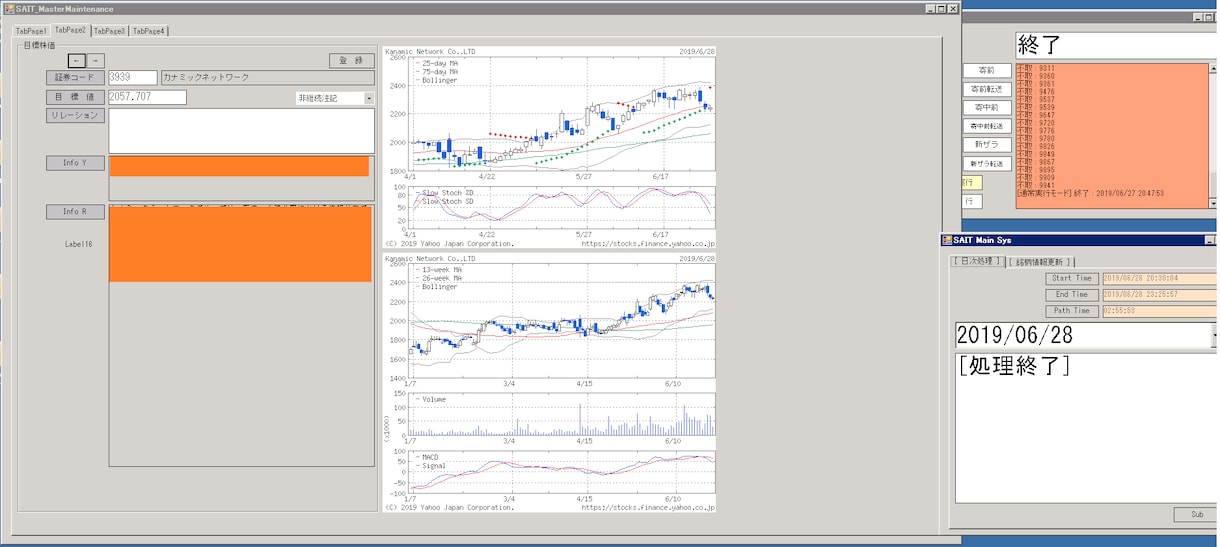Click the SAIT_MasterMaintenance title bar icon
Image resolution: width=1220 pixels, height=547 pixels.
(x=8, y=8)
